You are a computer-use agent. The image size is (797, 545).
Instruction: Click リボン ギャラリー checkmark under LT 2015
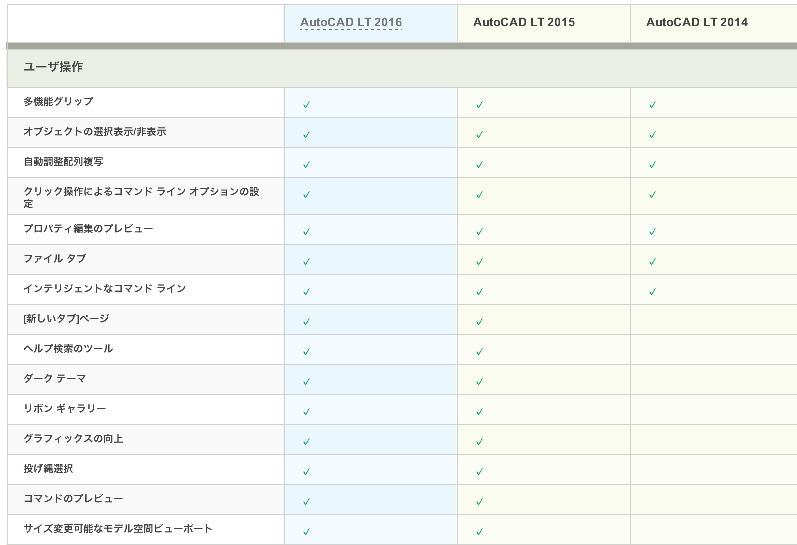(479, 412)
